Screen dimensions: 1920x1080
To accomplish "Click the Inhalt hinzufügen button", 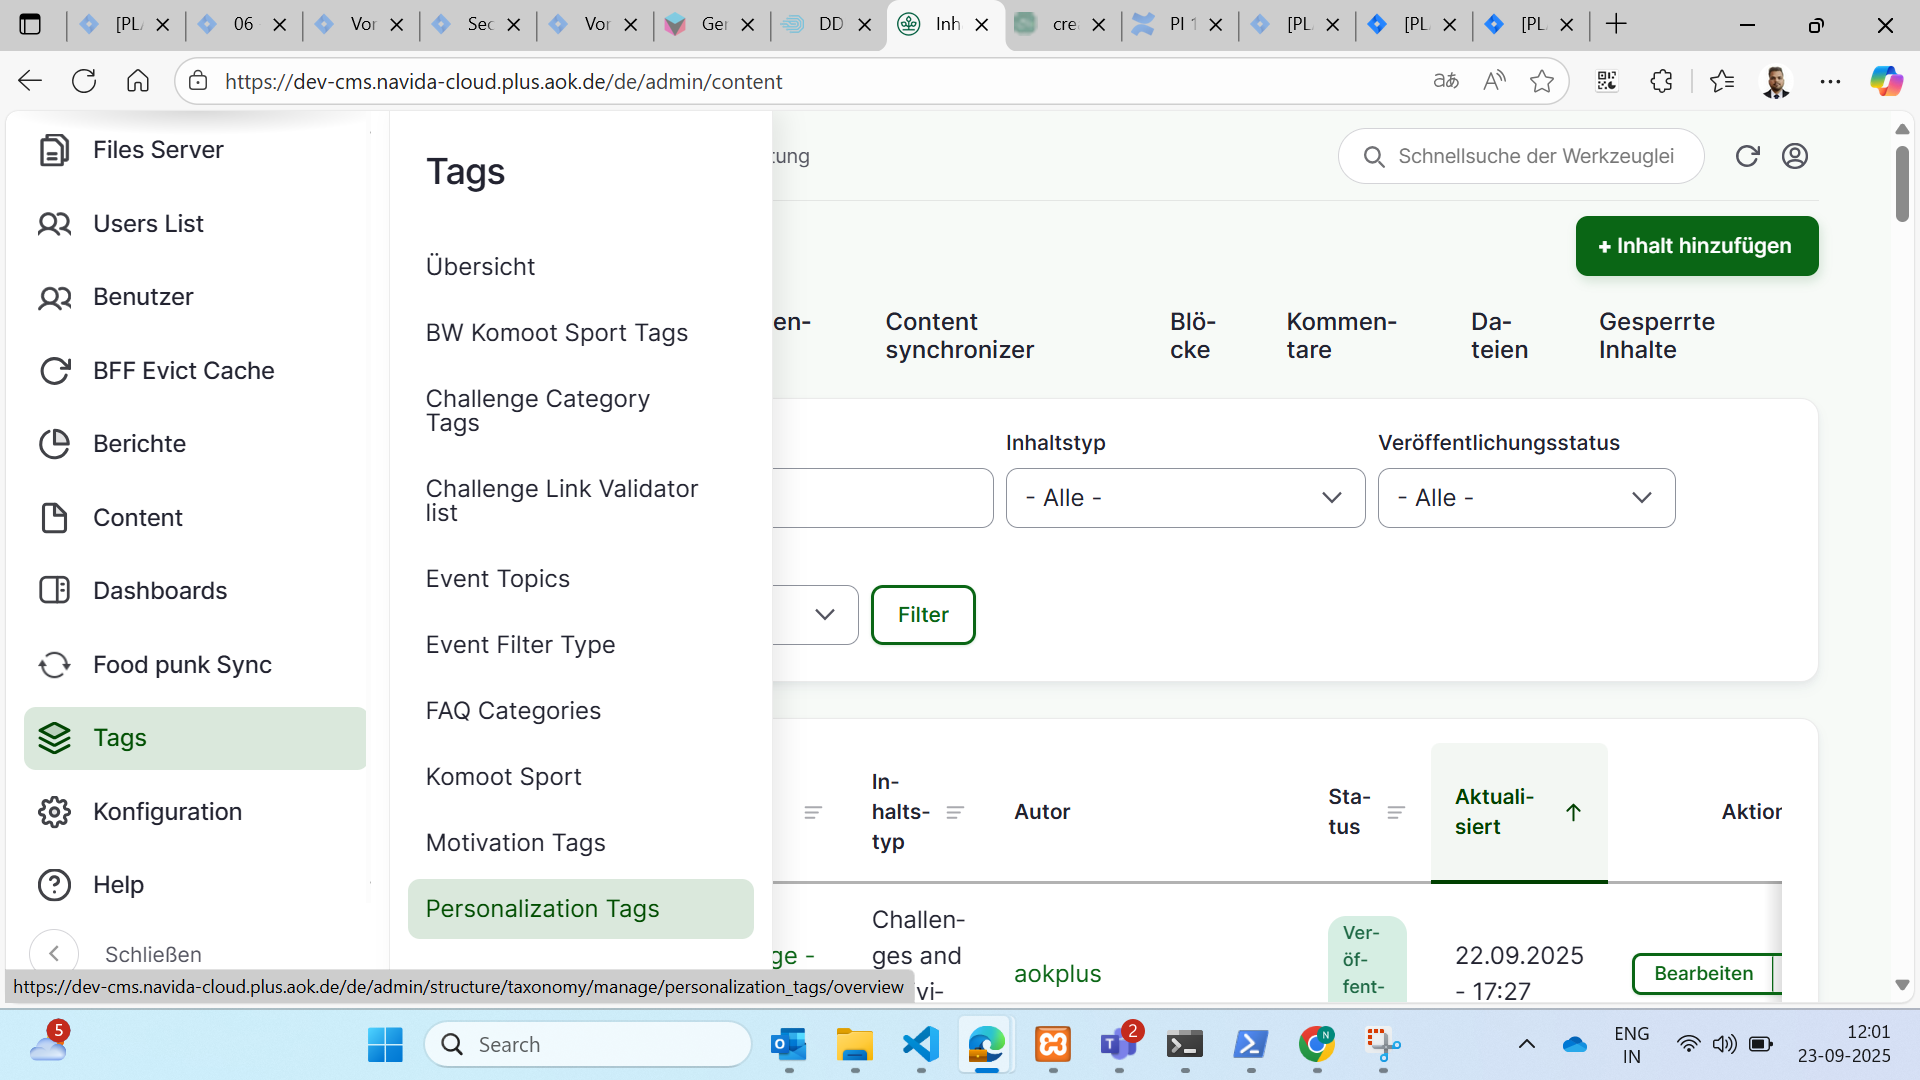I will coord(1696,246).
